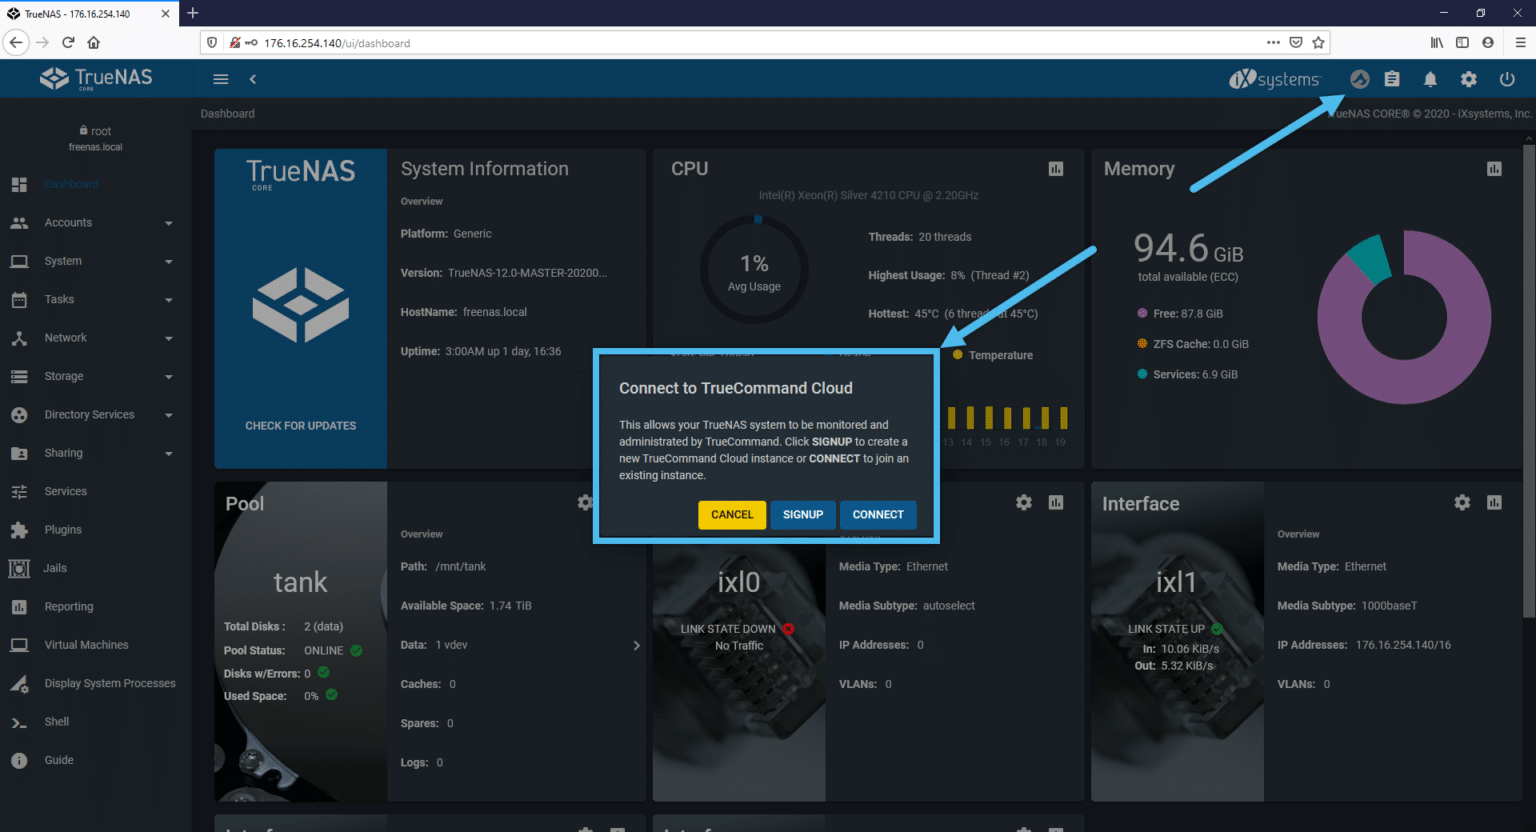Expand the Network menu

96,338
